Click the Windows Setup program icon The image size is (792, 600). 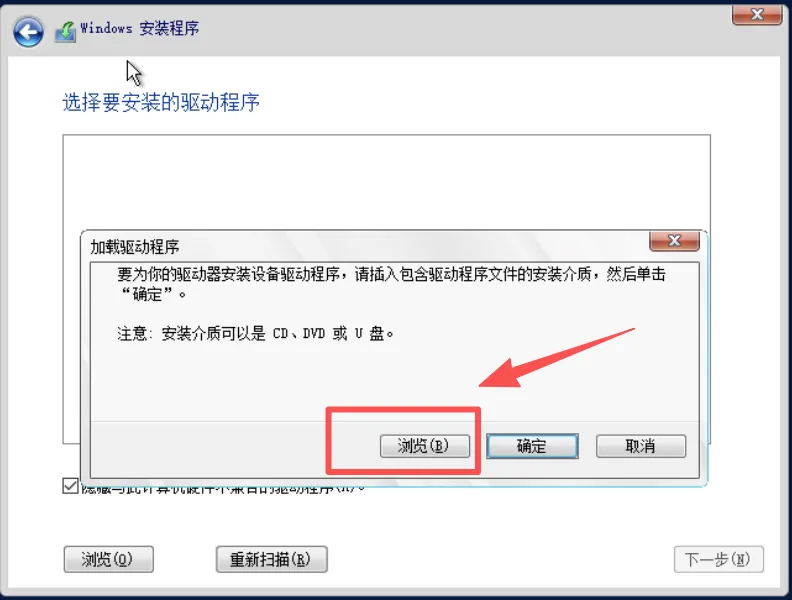pos(66,31)
